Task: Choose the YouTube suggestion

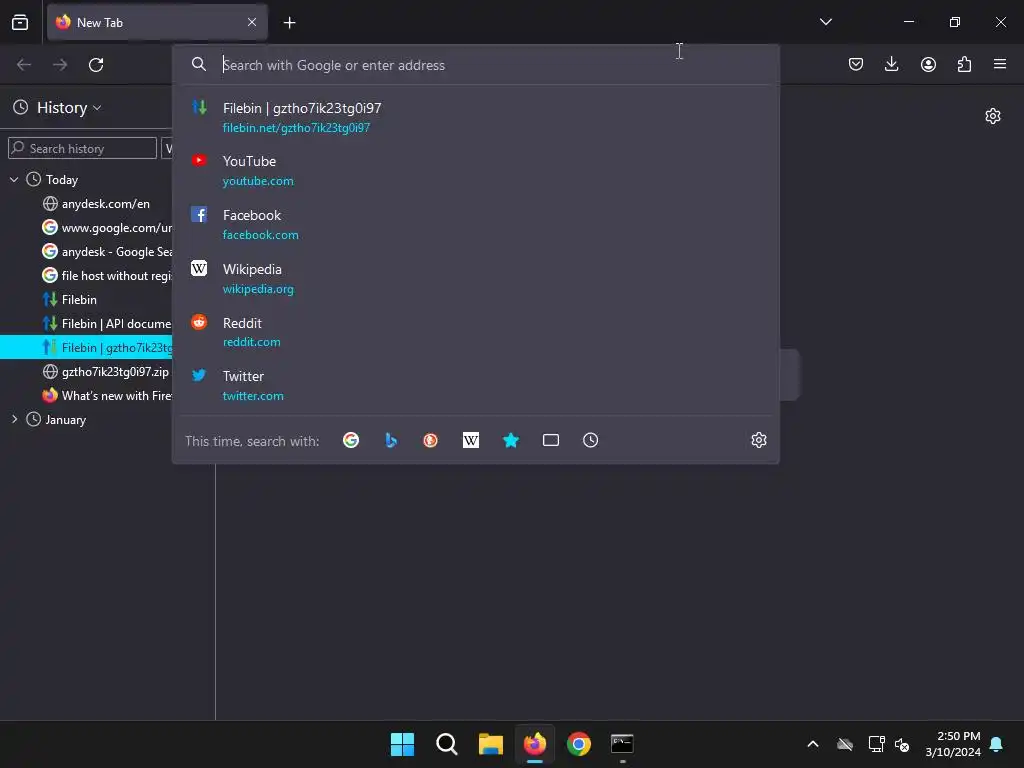Action: (475, 170)
